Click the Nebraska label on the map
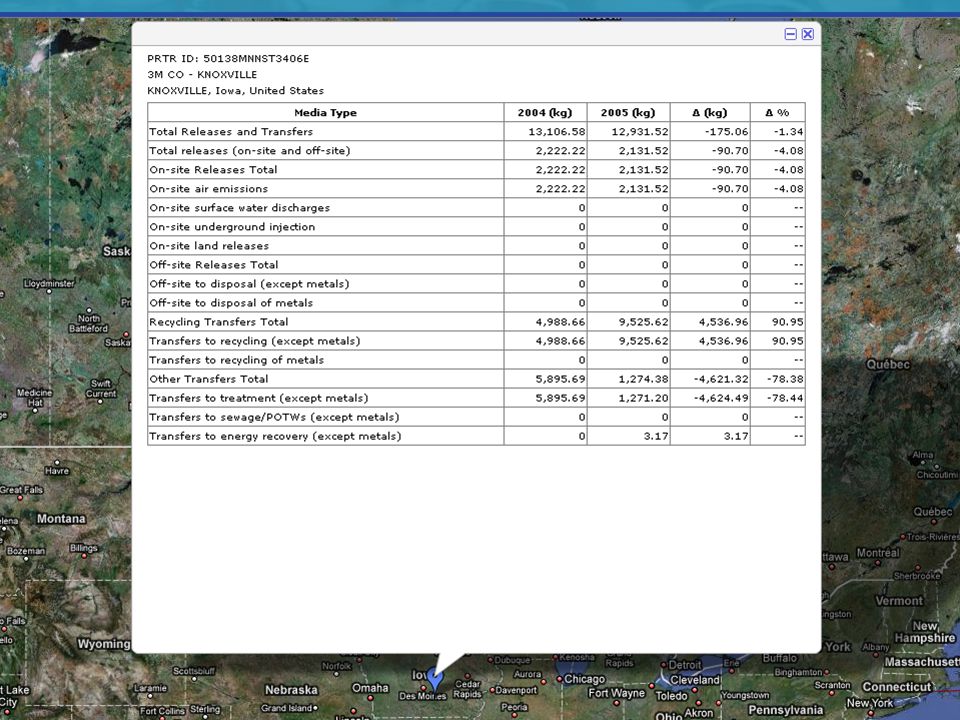Image resolution: width=960 pixels, height=720 pixels. (x=291, y=689)
